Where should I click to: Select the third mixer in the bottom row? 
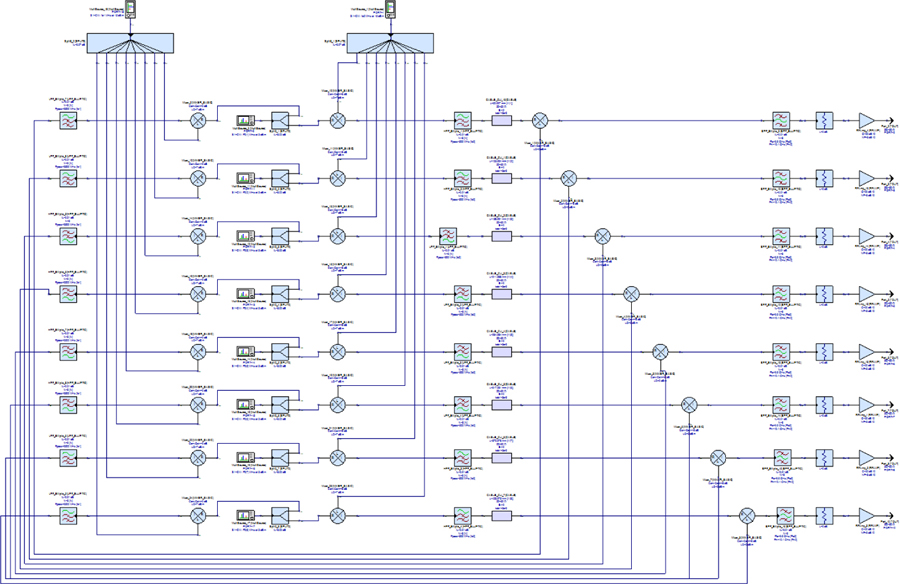(745, 516)
